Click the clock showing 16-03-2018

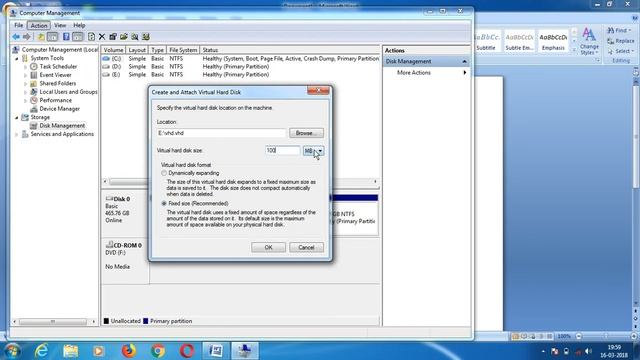614,351
